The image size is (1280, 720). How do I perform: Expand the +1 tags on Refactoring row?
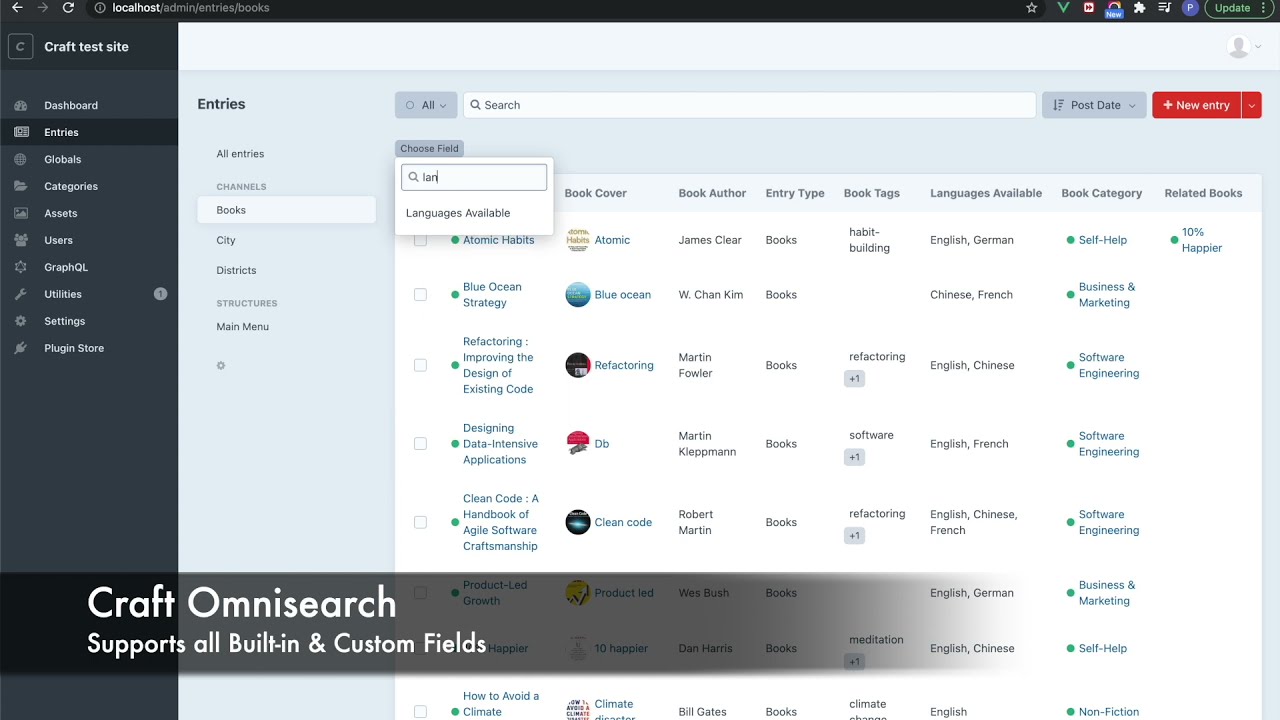click(854, 379)
